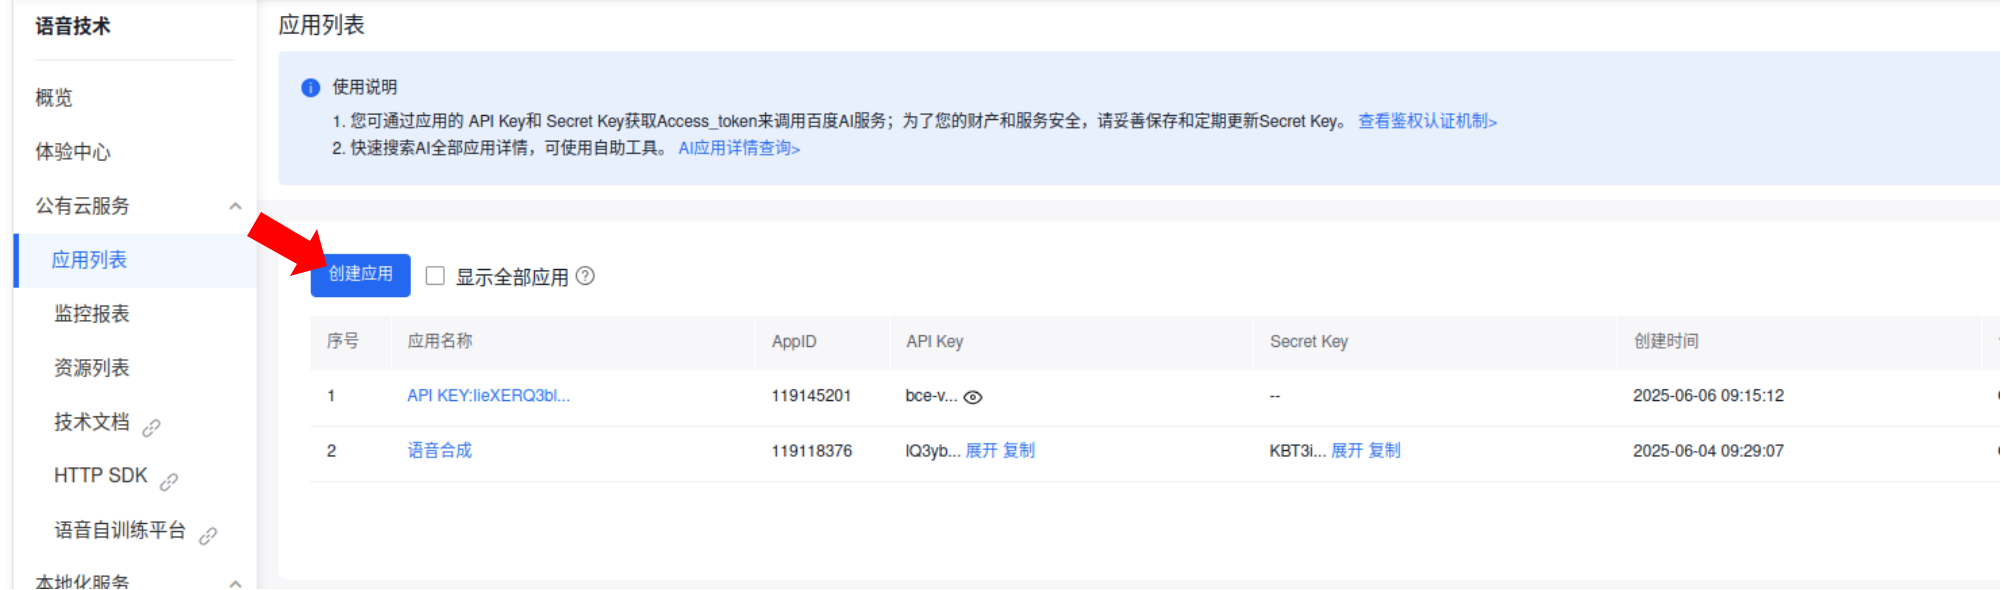Expand the IQ3yb... API Key with 展开
Viewport: 2001px width, 590px height.
click(981, 451)
